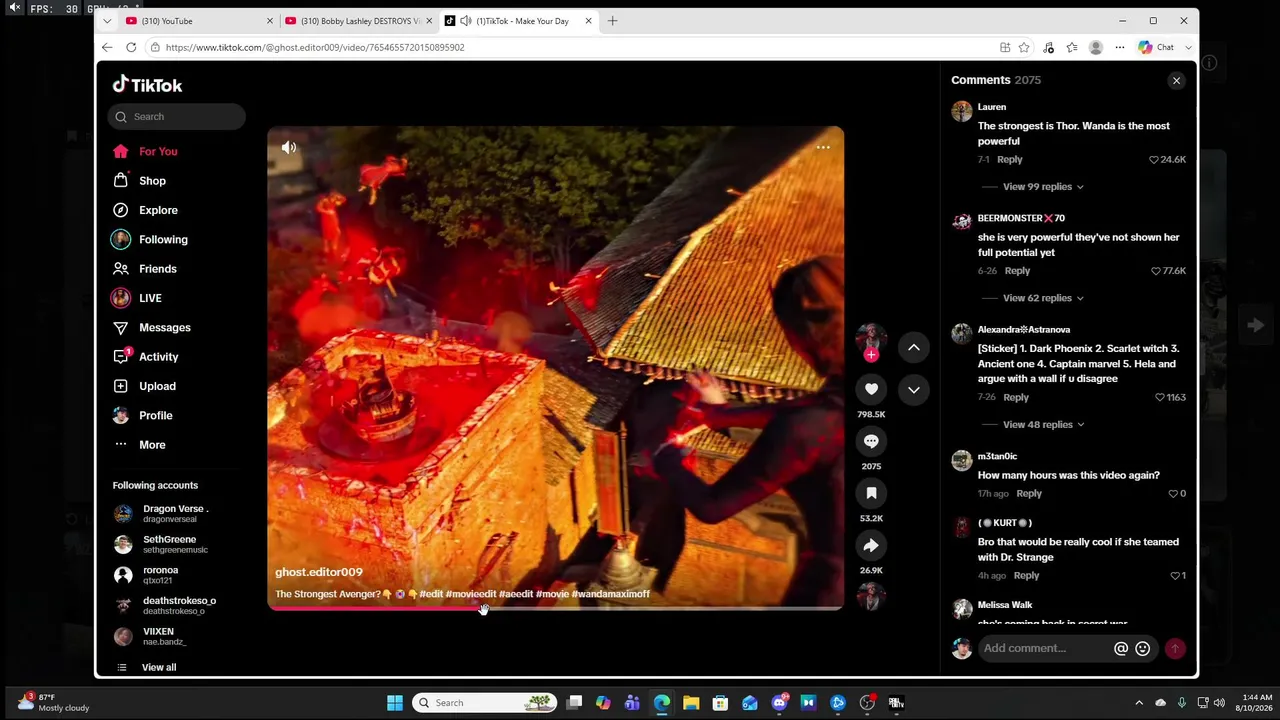Image resolution: width=1280 pixels, height=720 pixels.
Task: Select the TikTok - Make Your Day tab
Action: (518, 21)
